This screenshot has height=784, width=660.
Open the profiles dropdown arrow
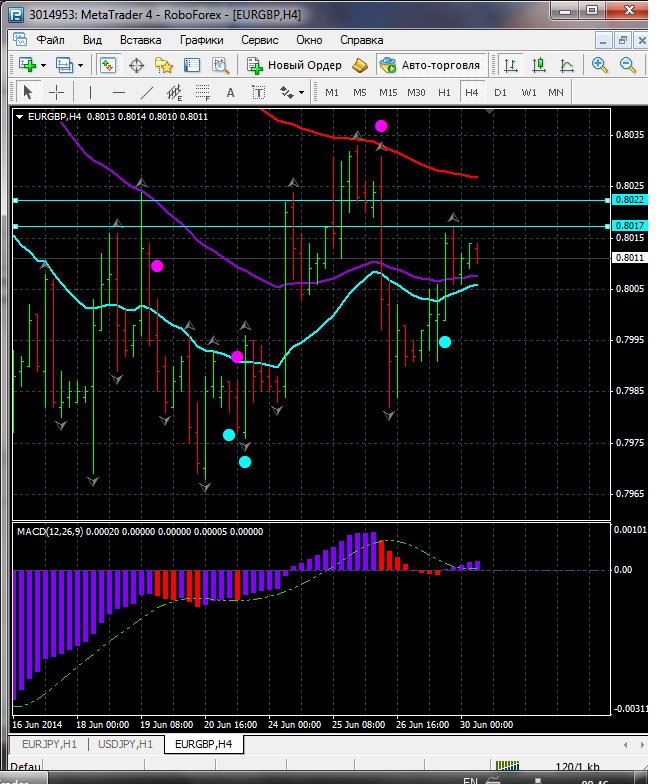pos(82,65)
